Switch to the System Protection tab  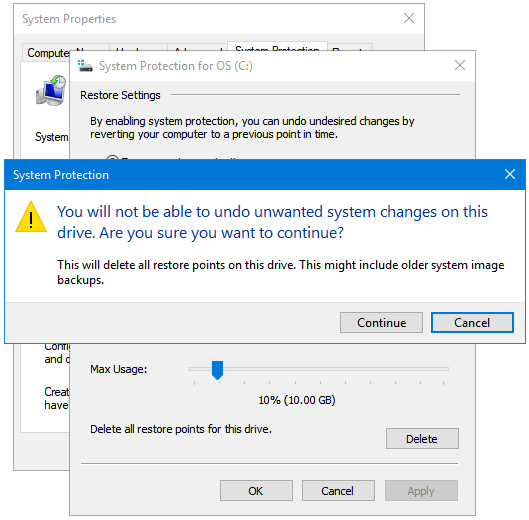point(277,47)
